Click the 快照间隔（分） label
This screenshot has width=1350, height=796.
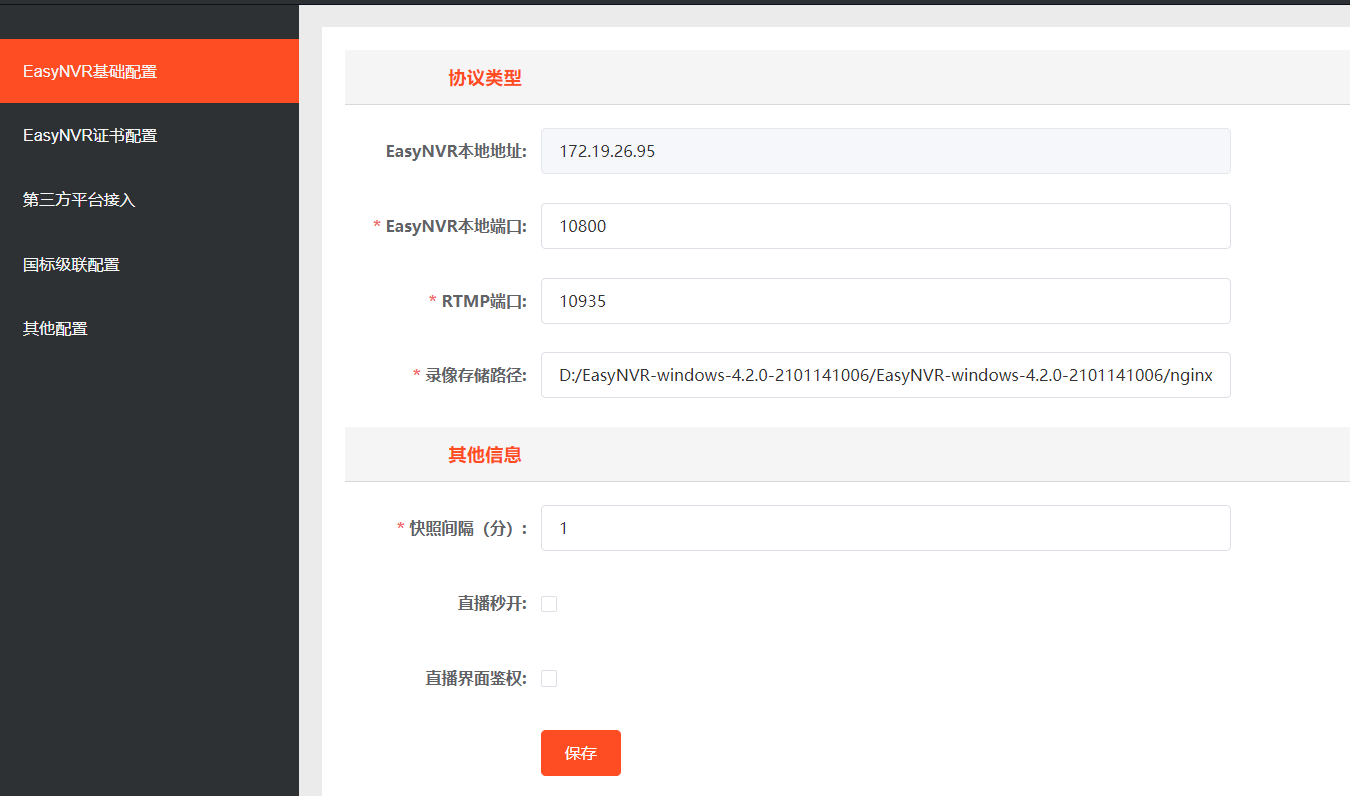(x=468, y=529)
